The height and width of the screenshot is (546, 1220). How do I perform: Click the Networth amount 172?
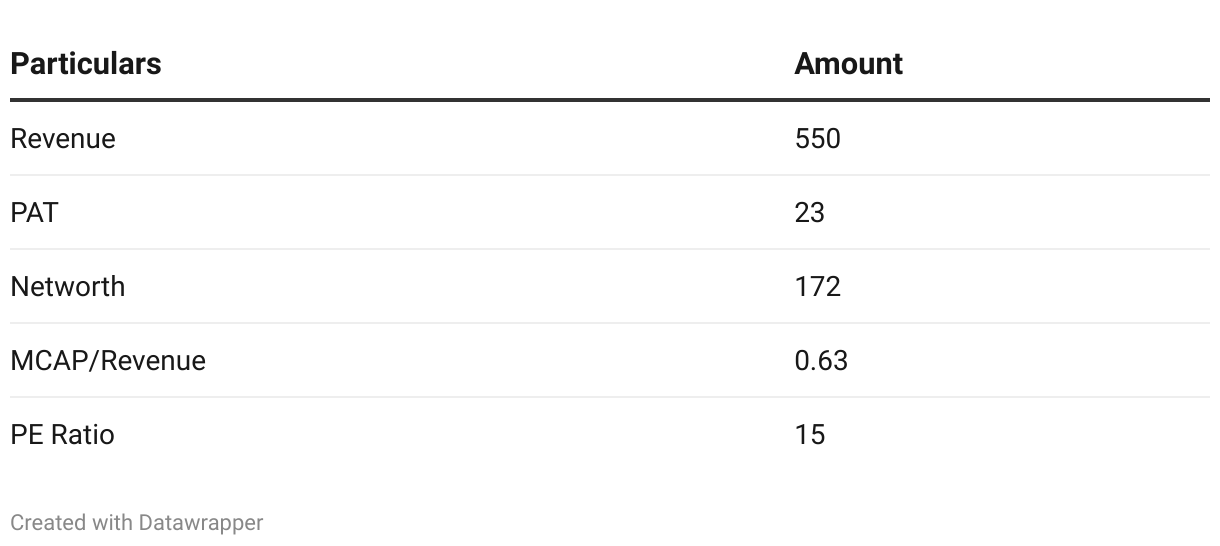point(817,286)
